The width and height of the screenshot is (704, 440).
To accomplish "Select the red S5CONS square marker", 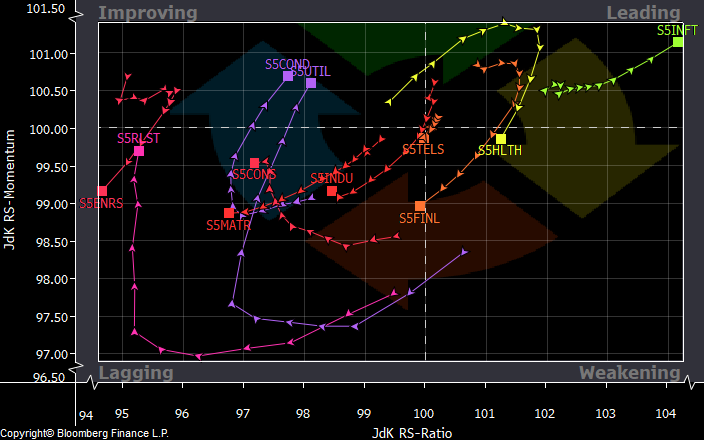I will click(x=255, y=162).
